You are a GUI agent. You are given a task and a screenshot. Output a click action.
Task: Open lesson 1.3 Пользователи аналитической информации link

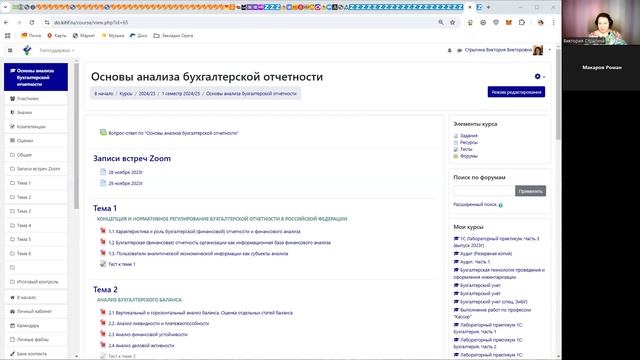(198, 253)
